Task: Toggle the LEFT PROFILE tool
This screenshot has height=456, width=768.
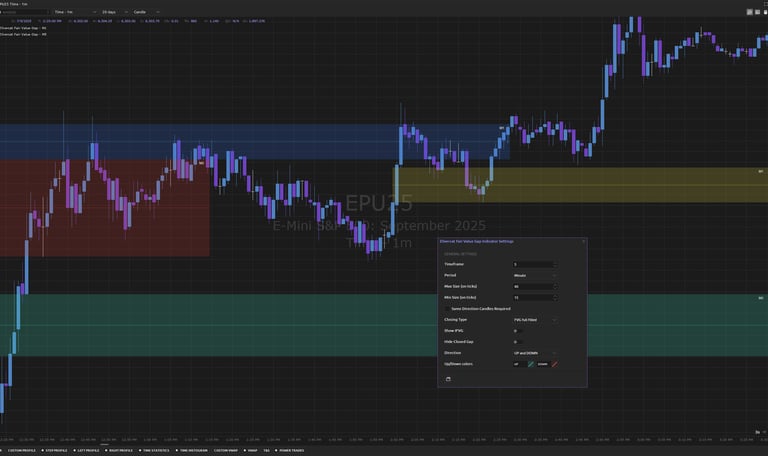Action: pos(87,451)
